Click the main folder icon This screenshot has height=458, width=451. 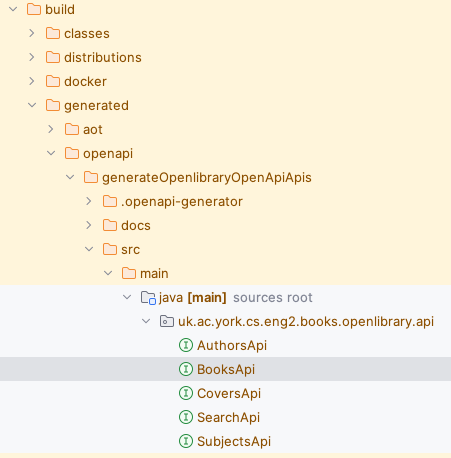tap(129, 273)
